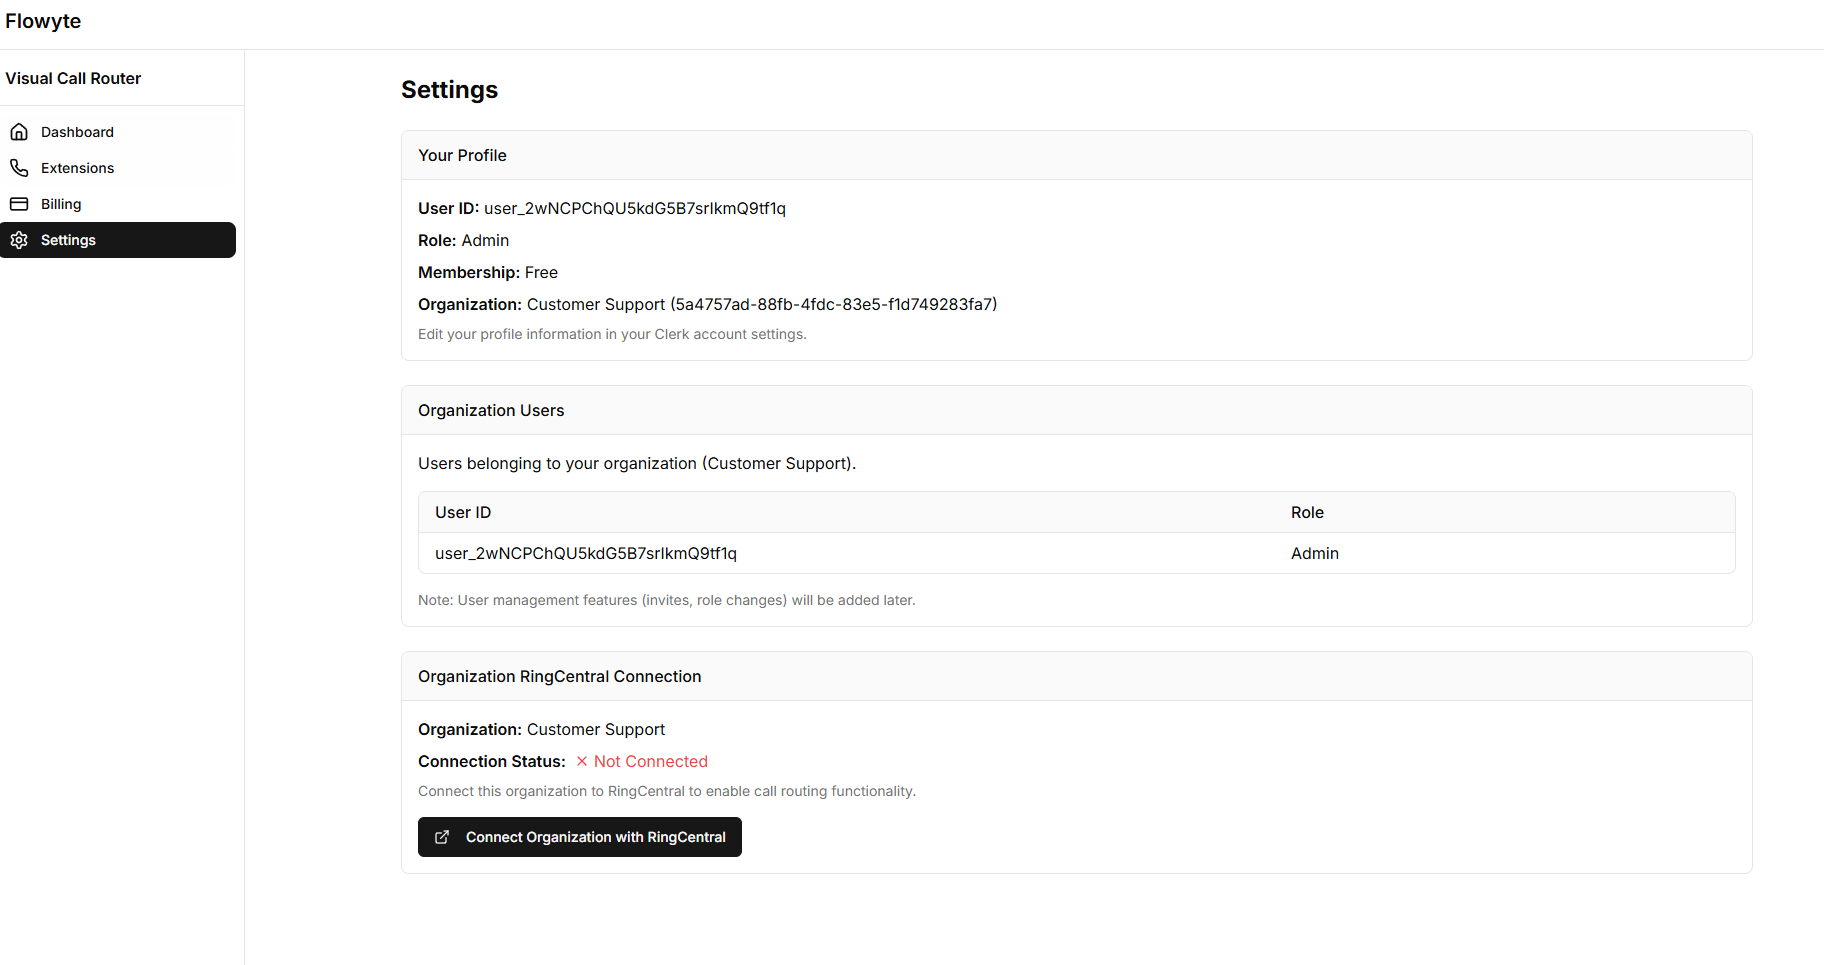Click the Extensions phone icon
The image size is (1824, 965).
point(19,168)
